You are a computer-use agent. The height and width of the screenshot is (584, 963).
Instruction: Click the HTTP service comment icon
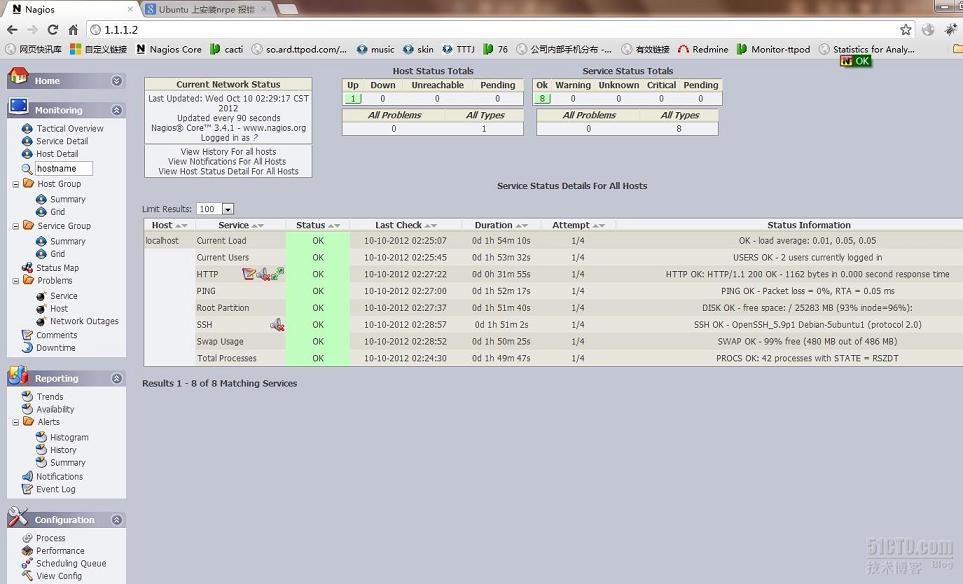[248, 273]
